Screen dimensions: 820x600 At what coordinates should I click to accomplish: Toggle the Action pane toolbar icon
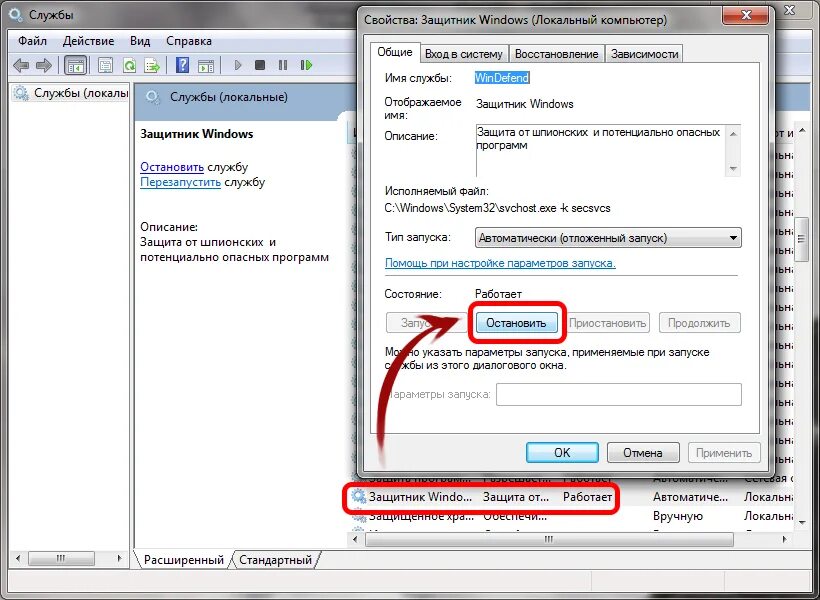(206, 65)
